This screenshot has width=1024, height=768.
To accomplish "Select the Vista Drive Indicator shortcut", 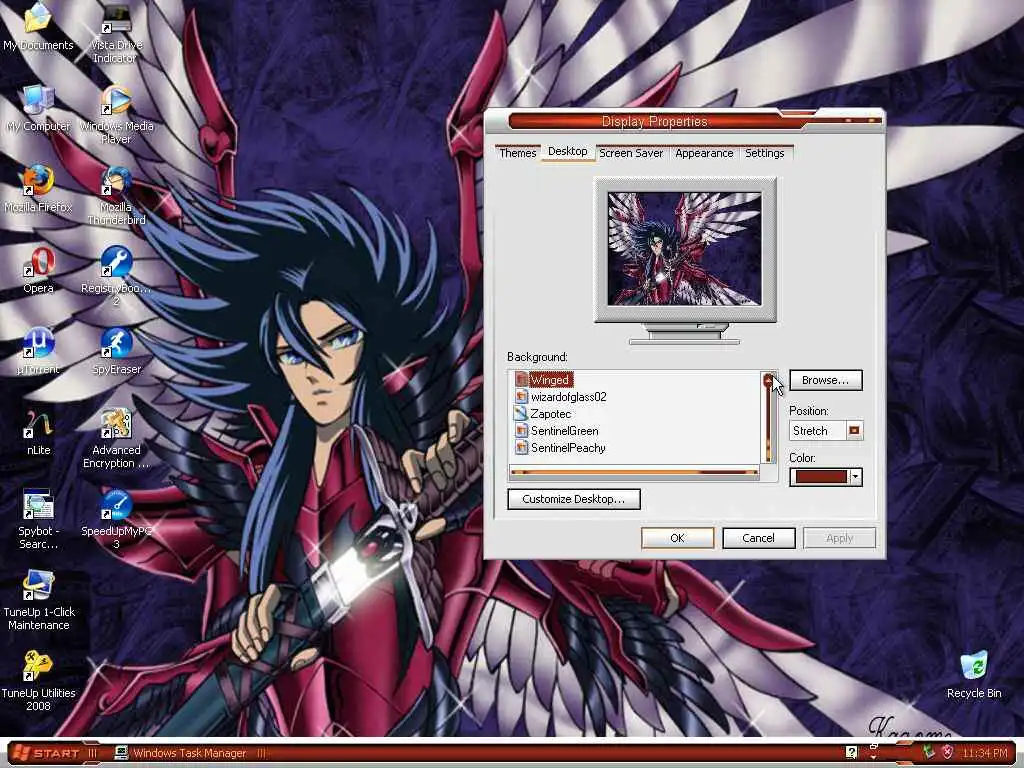I will (x=116, y=33).
